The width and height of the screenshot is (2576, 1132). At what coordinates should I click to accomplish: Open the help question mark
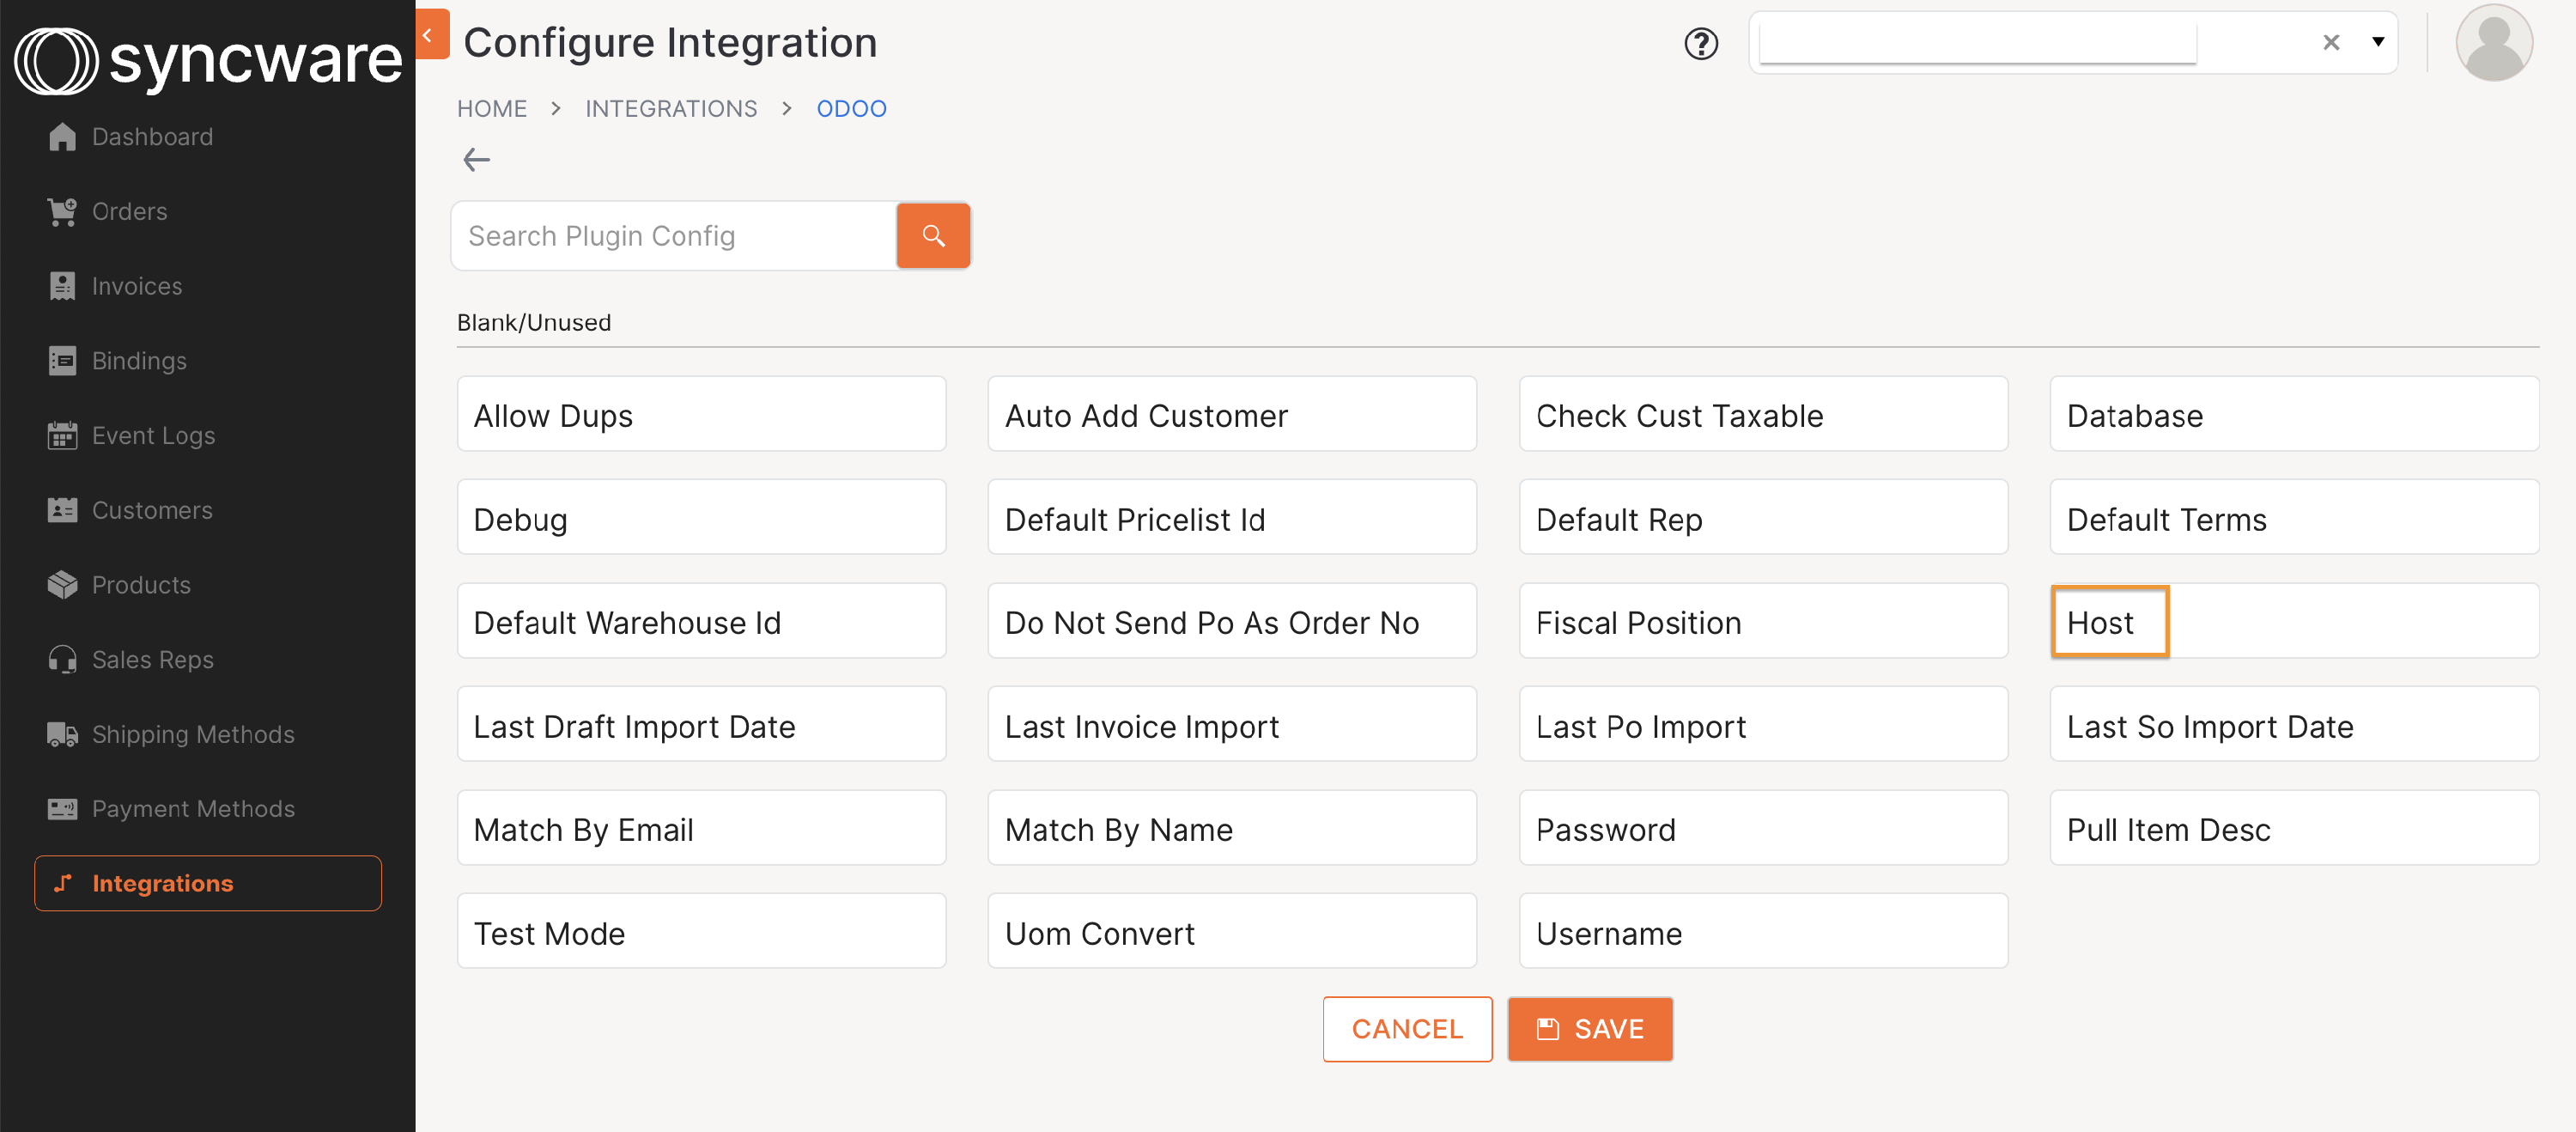1701,43
